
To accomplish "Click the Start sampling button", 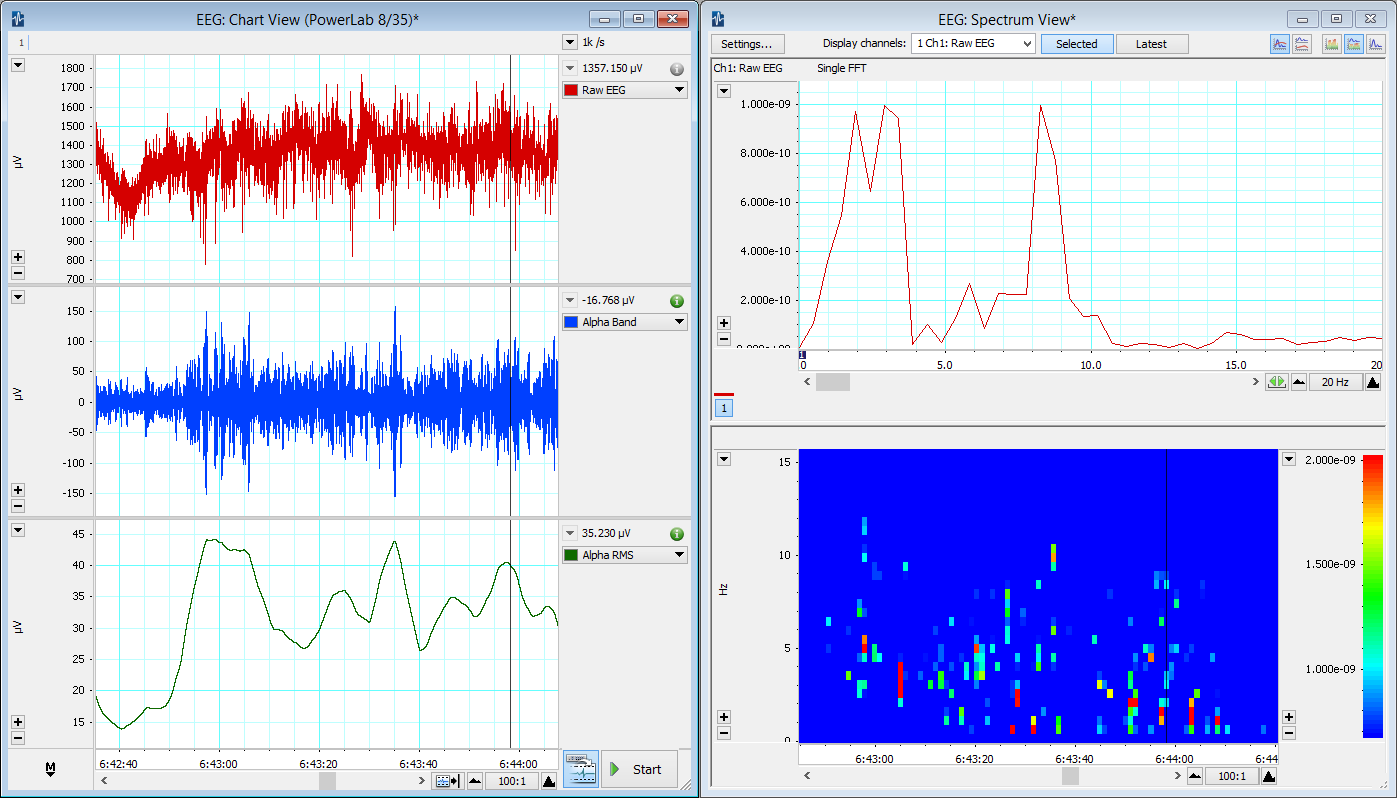I will (x=639, y=769).
